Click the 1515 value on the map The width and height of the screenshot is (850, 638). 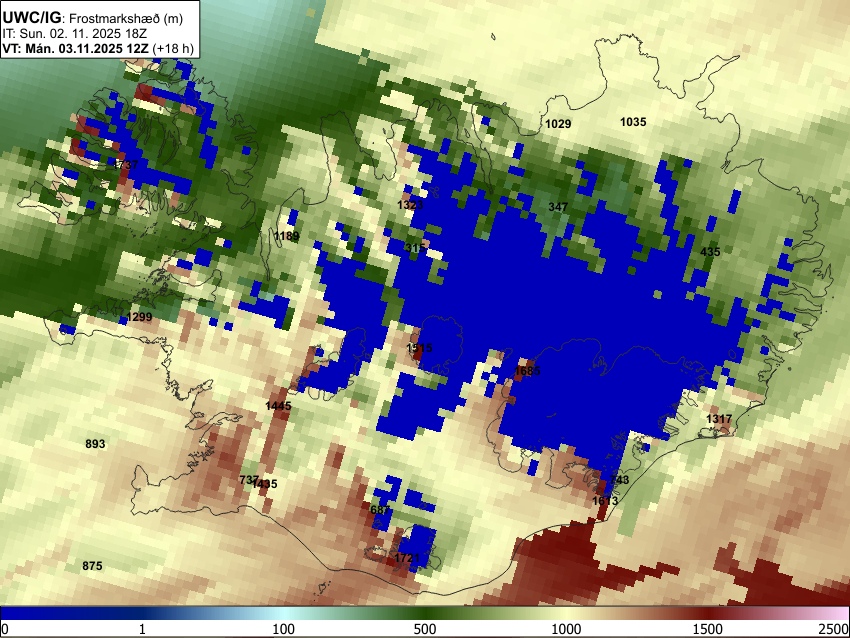point(419,348)
